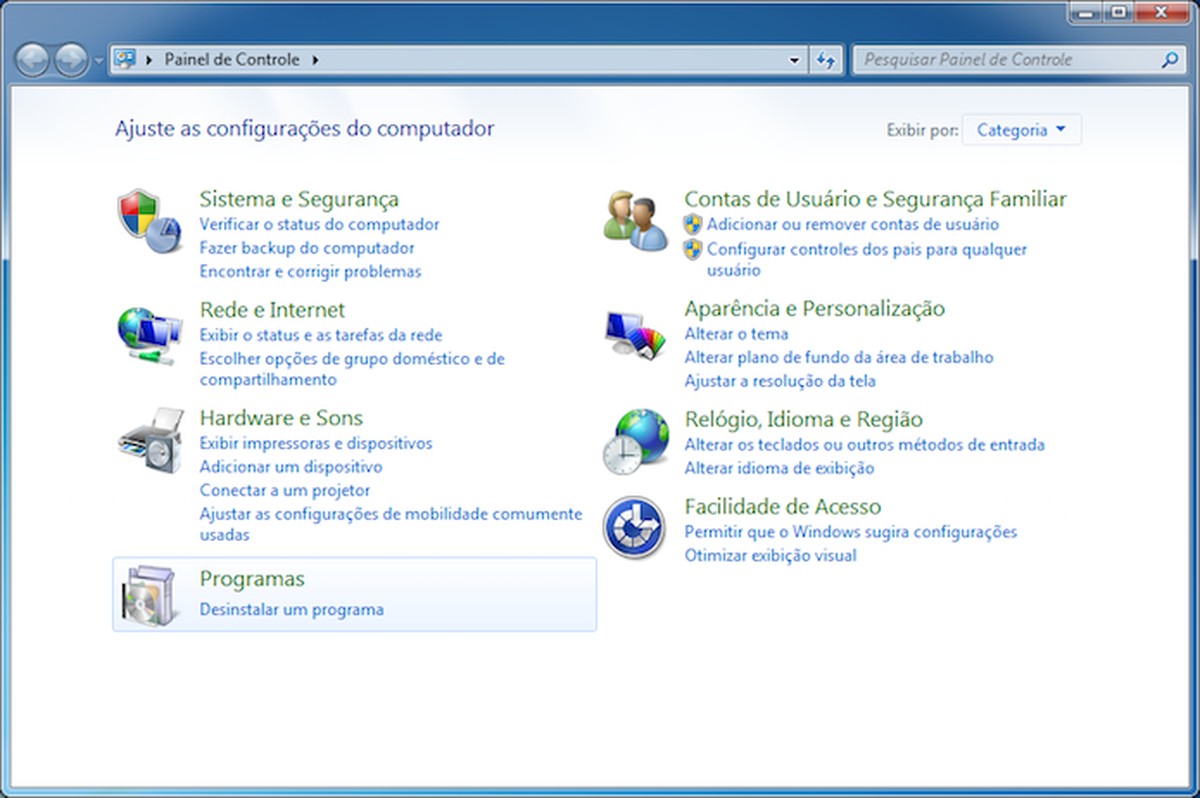Click Escolher opções de grupo doméstico link
The width and height of the screenshot is (1200, 798).
[352, 369]
